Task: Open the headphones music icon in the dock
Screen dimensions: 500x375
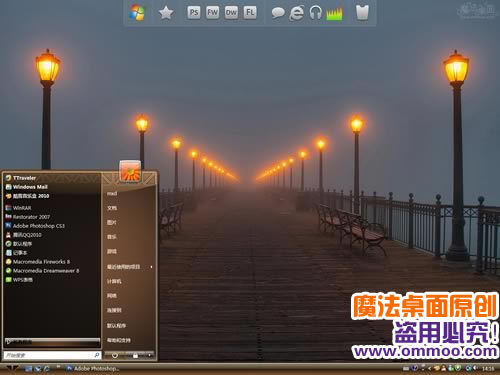Action: point(315,13)
